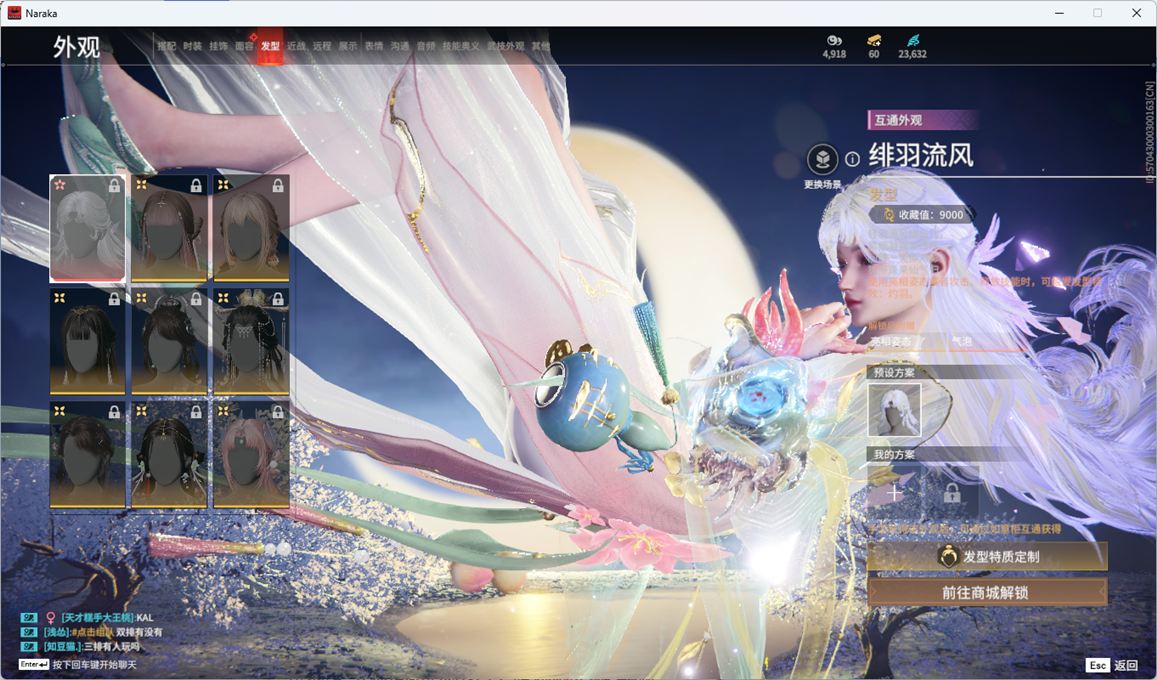Open the info icon beside 绯羽流风
Image resolution: width=1157 pixels, height=680 pixels.
tap(852, 159)
